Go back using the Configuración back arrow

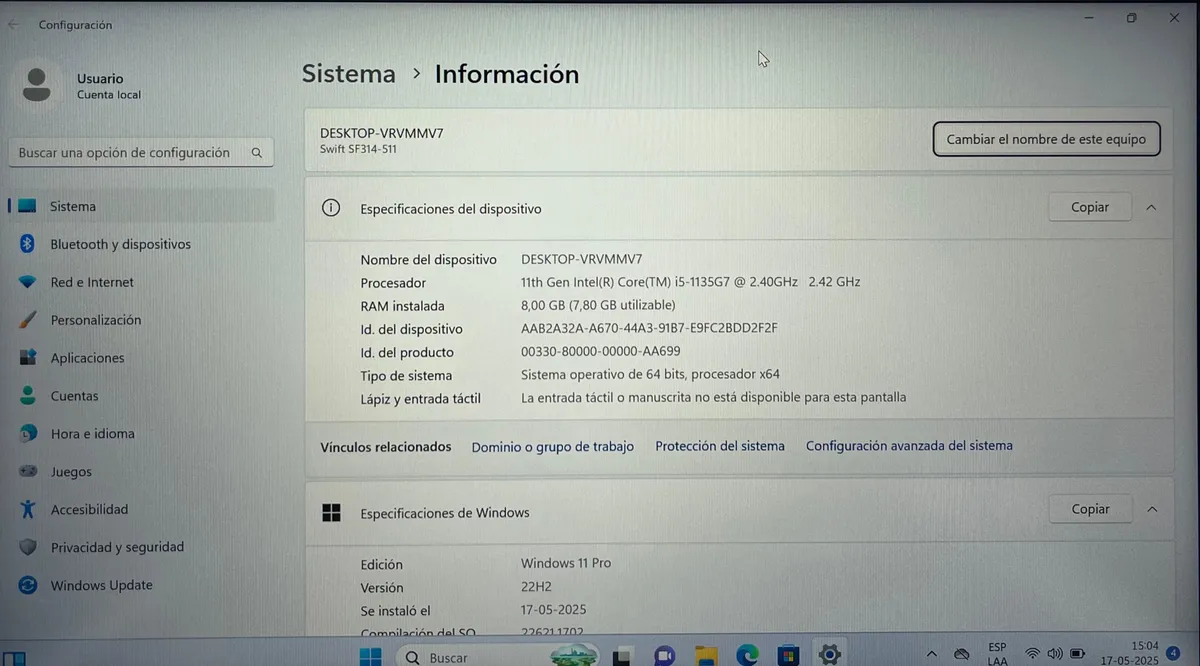tap(13, 25)
